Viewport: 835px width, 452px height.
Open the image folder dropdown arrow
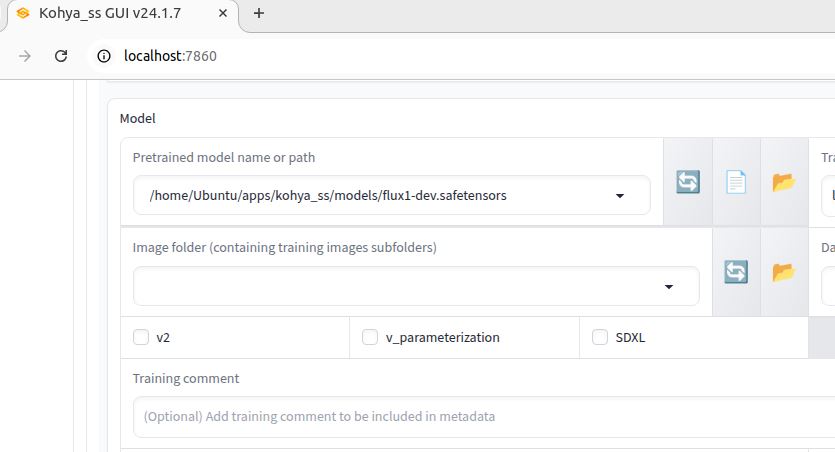click(669, 287)
